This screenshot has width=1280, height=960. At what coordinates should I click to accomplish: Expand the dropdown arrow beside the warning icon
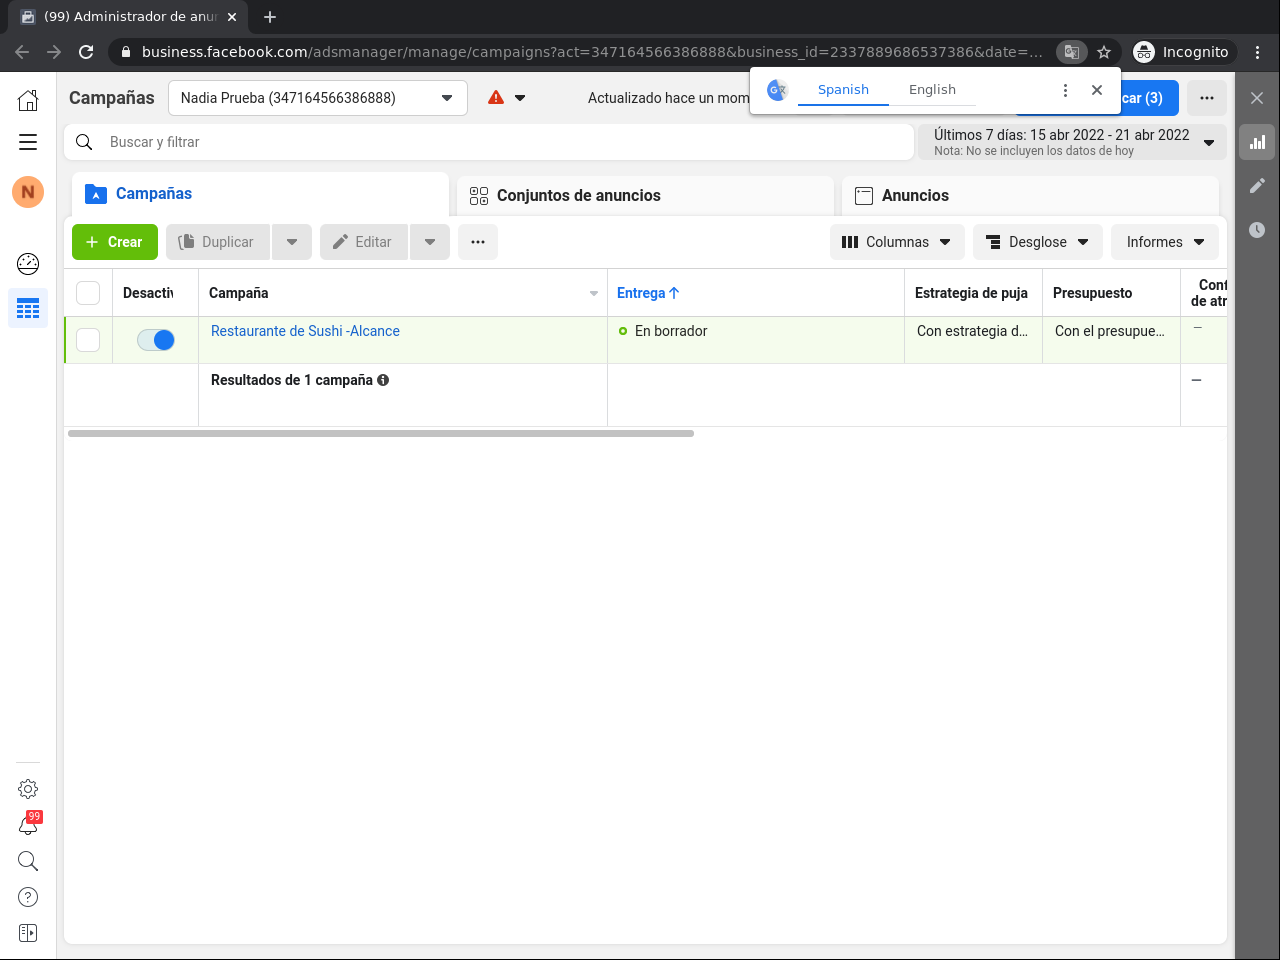point(520,98)
